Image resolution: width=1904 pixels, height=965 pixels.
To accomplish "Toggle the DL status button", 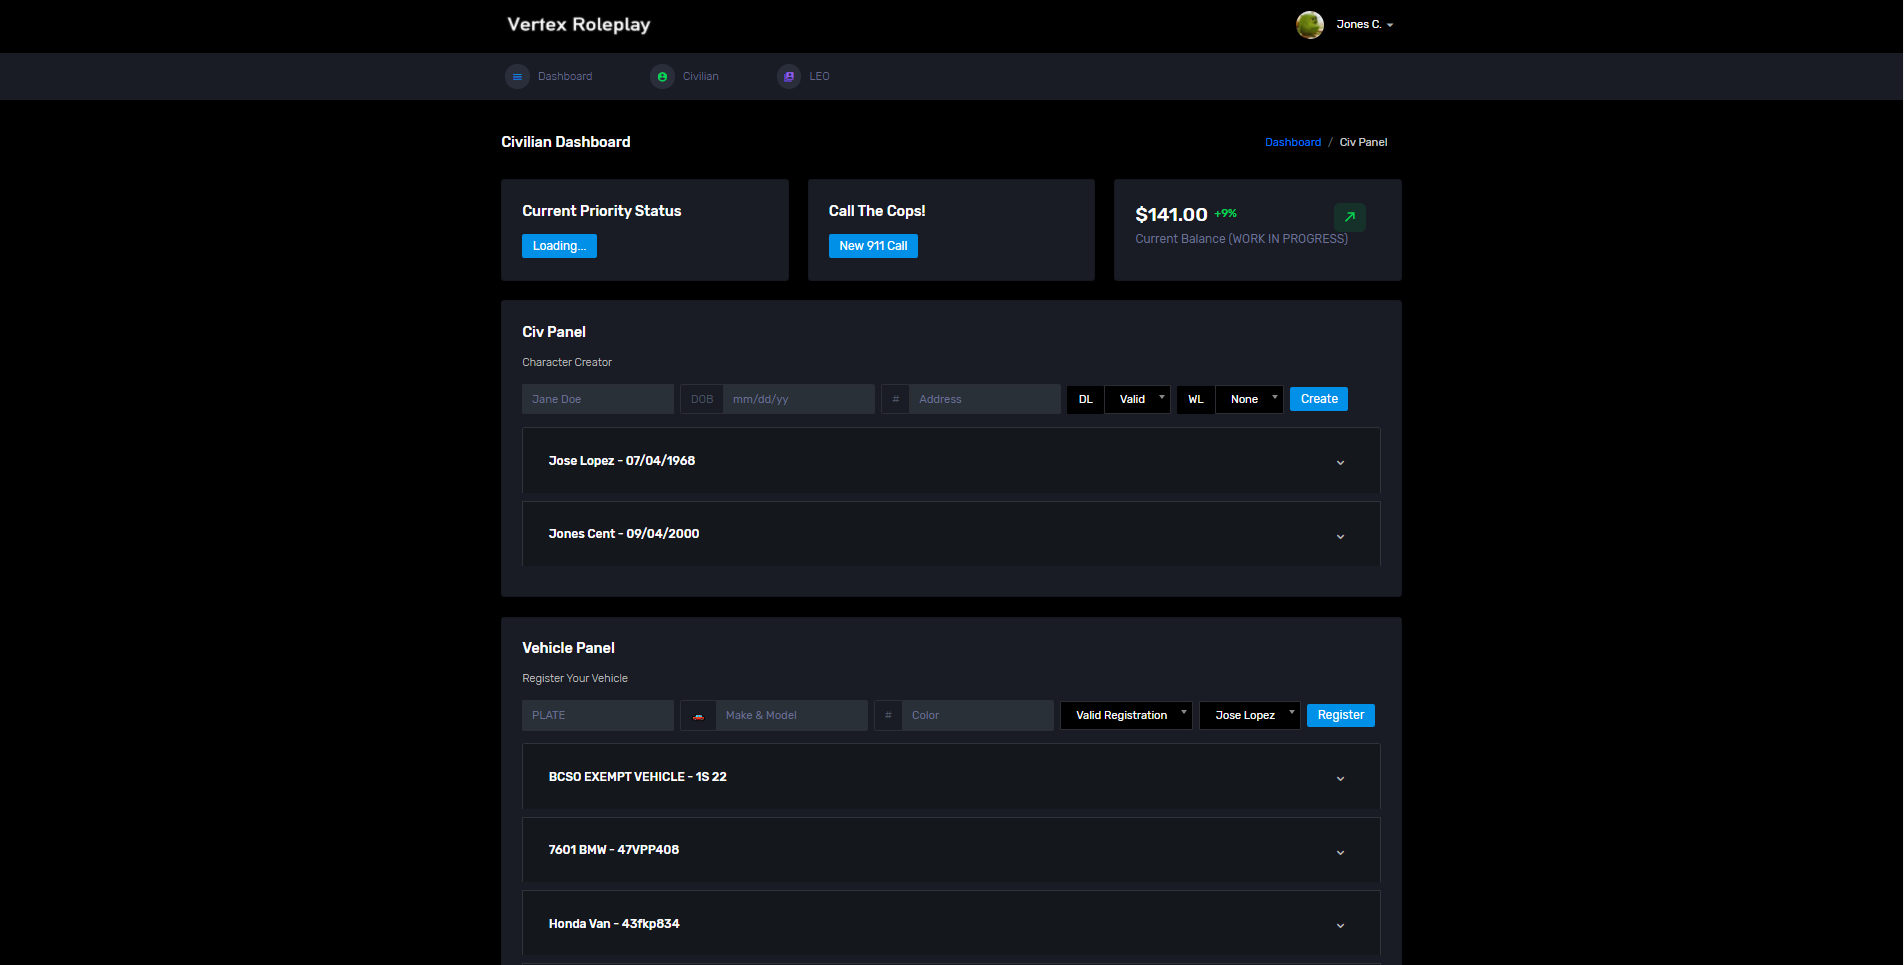I will tap(1084, 398).
